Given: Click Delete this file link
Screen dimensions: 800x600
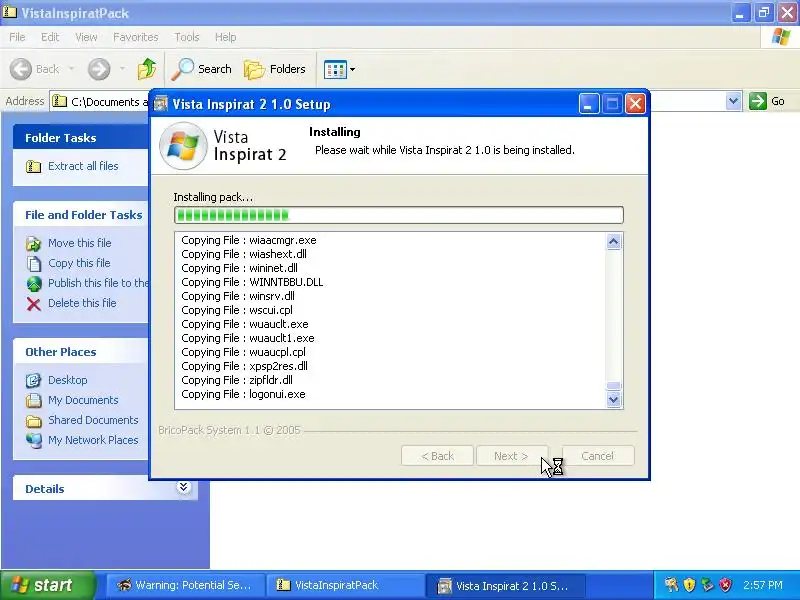Looking at the screenshot, I should coord(82,303).
